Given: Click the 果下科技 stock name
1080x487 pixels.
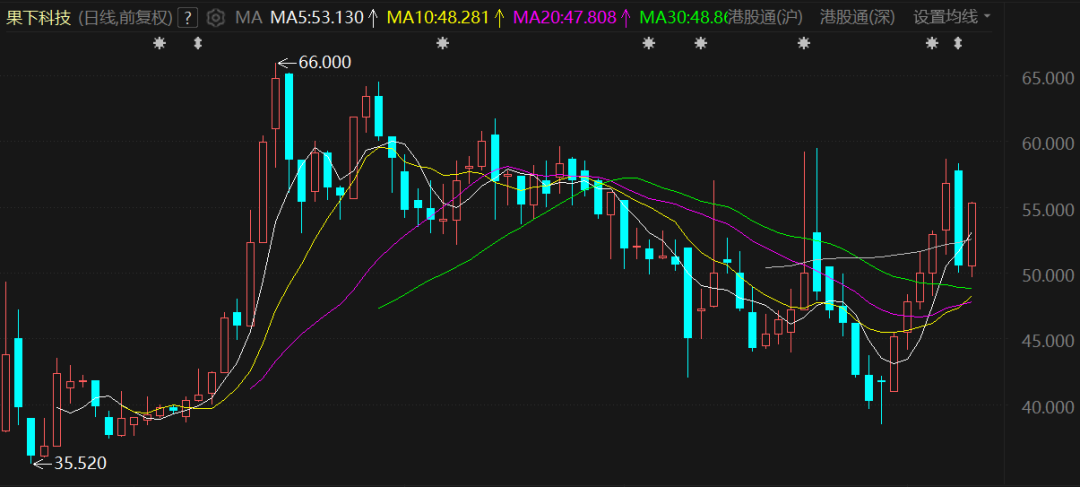Looking at the screenshot, I should pos(39,17).
